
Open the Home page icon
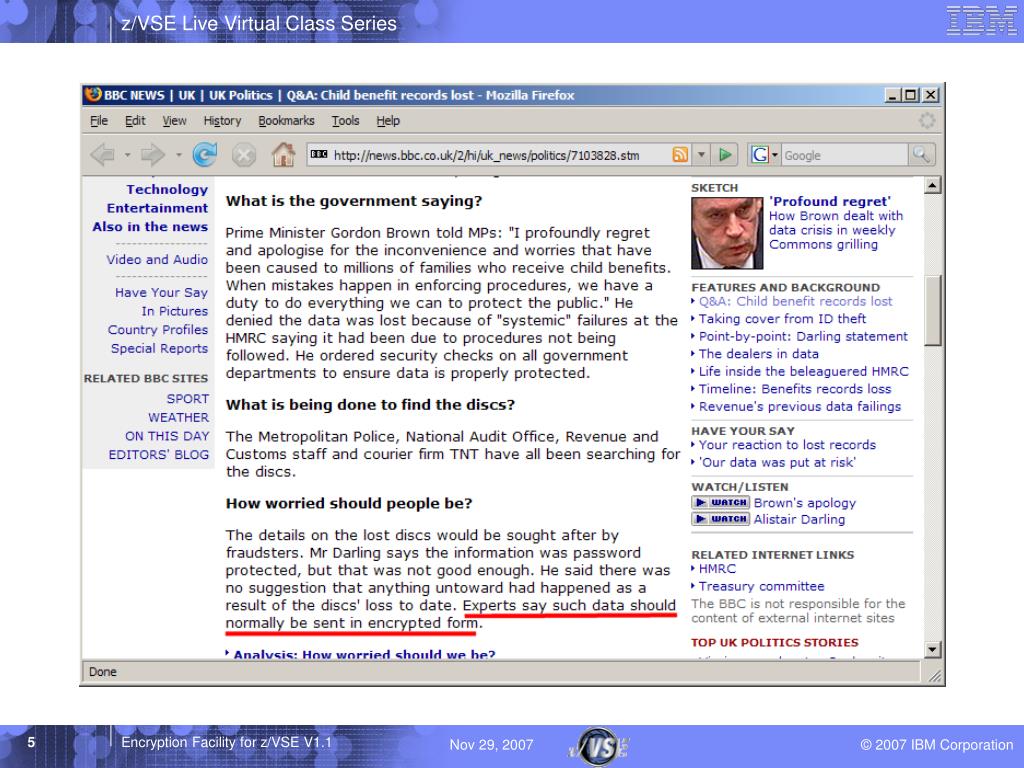pos(283,155)
